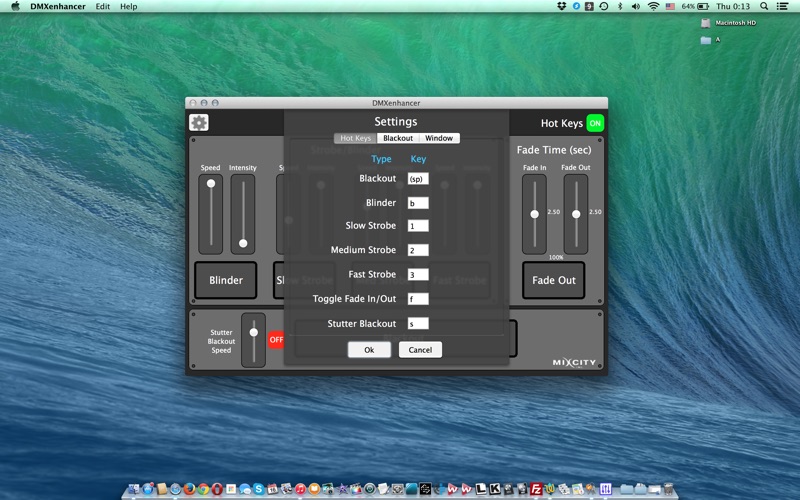Click the Toggle Fade In/Out key field
Viewport: 800px width, 500px height.
[418, 299]
